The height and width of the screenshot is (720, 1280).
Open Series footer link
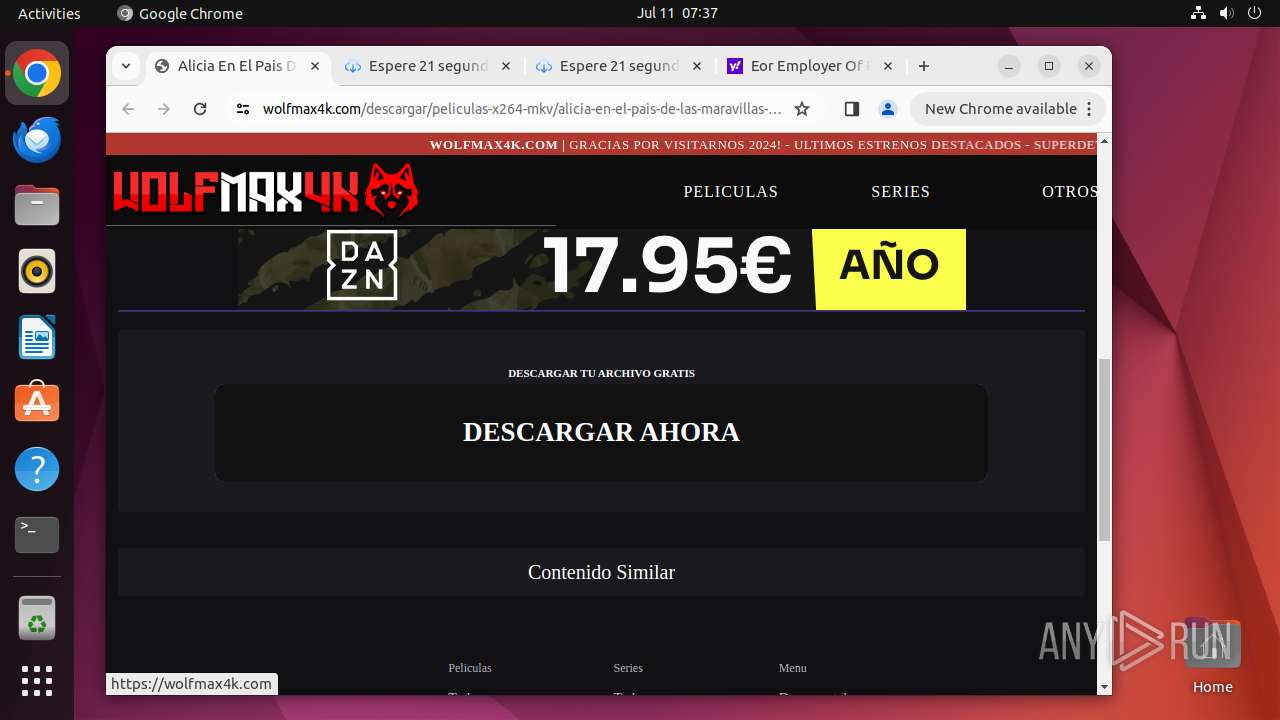[628, 668]
